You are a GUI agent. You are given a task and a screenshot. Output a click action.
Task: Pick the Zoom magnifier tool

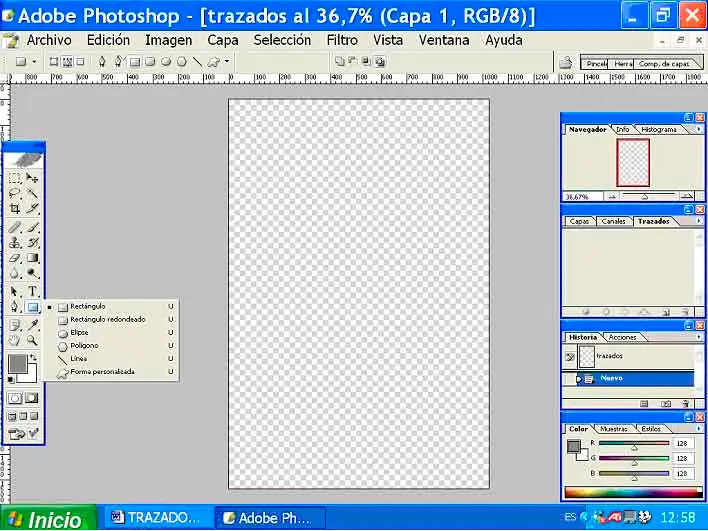33,340
